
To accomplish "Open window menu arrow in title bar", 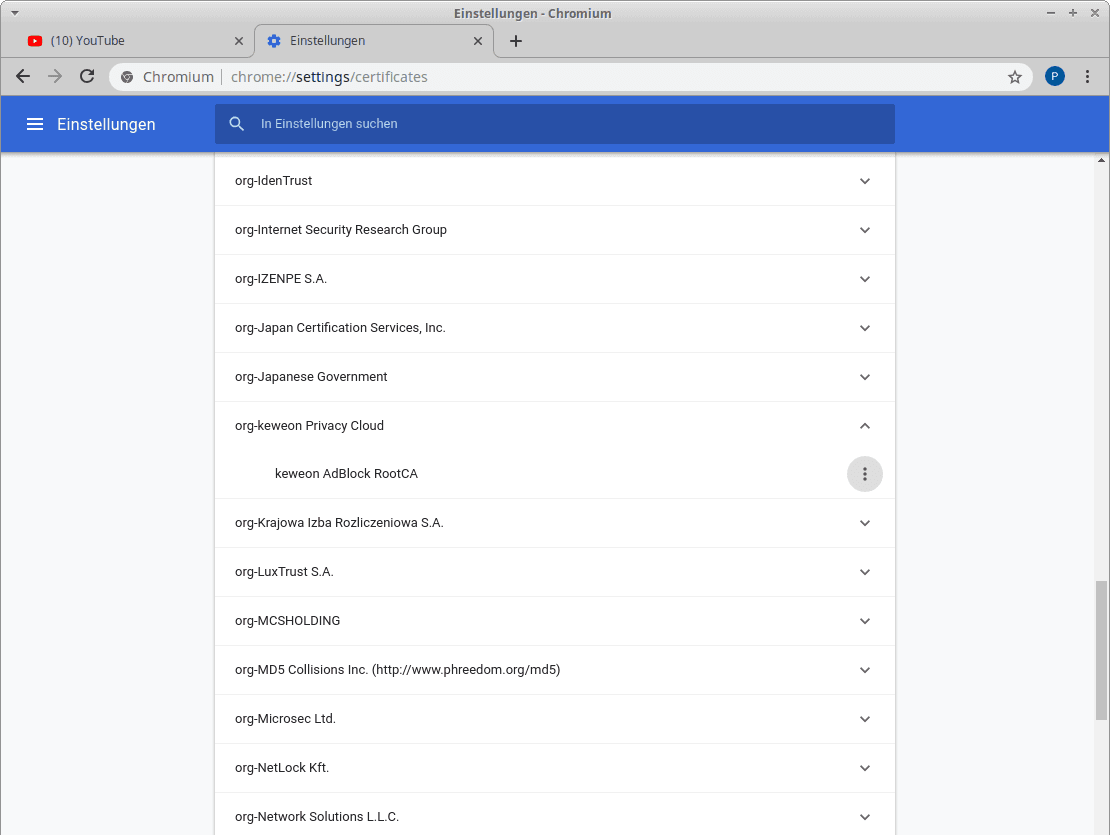I will click(x=14, y=13).
